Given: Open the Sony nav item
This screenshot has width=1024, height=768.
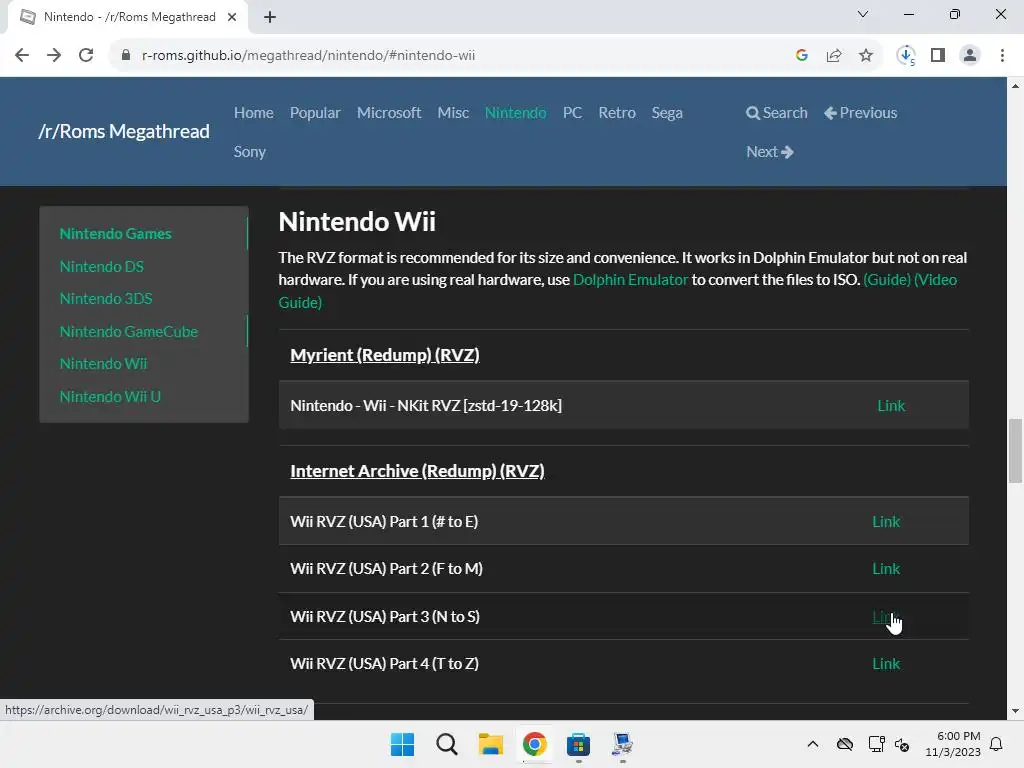Looking at the screenshot, I should (249, 152).
